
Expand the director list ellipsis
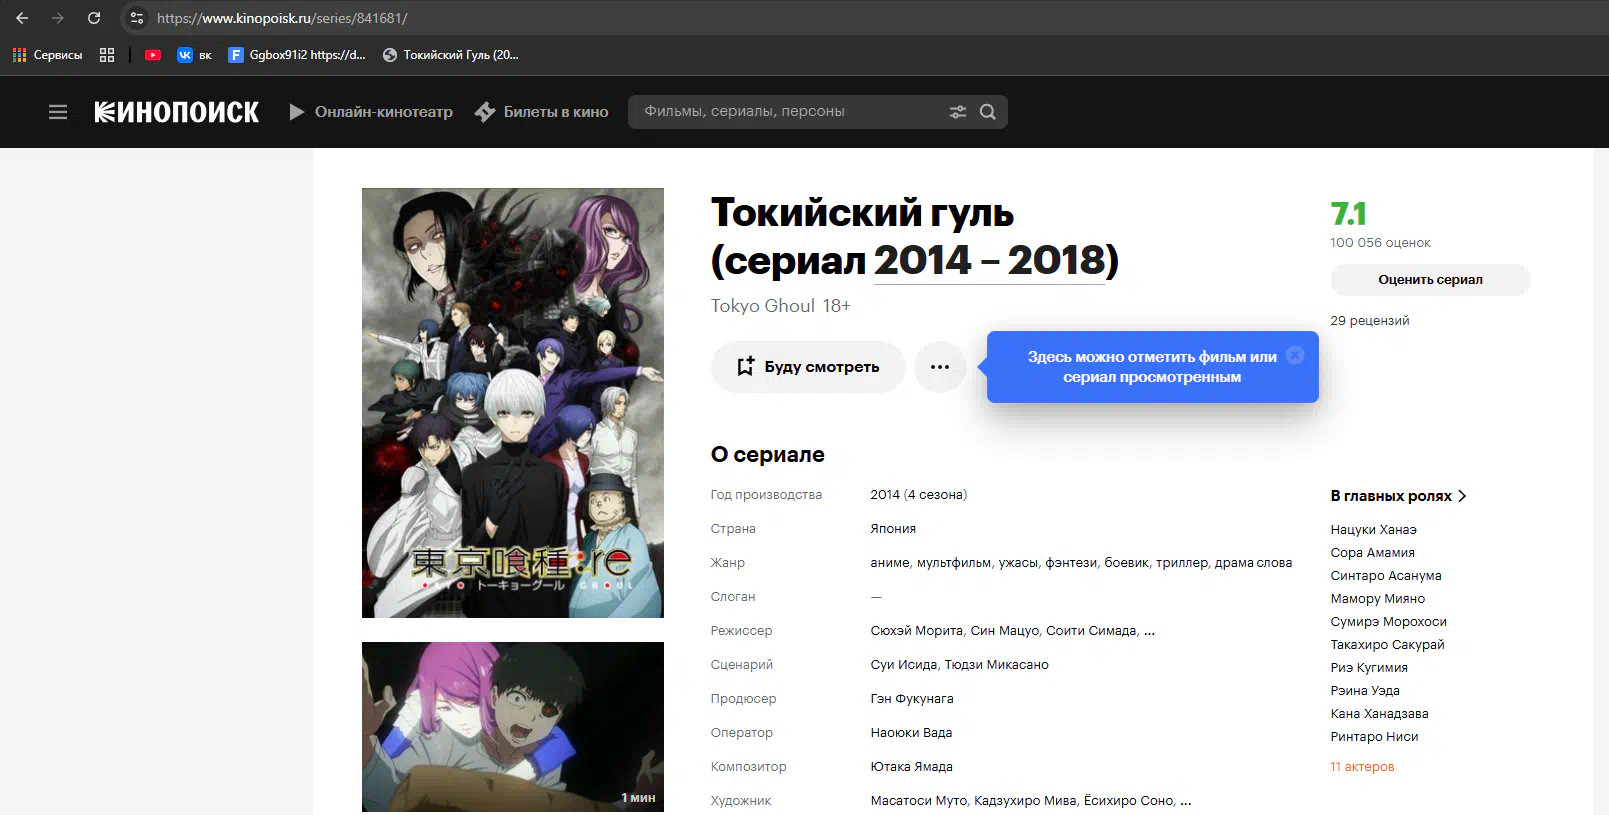1150,631
